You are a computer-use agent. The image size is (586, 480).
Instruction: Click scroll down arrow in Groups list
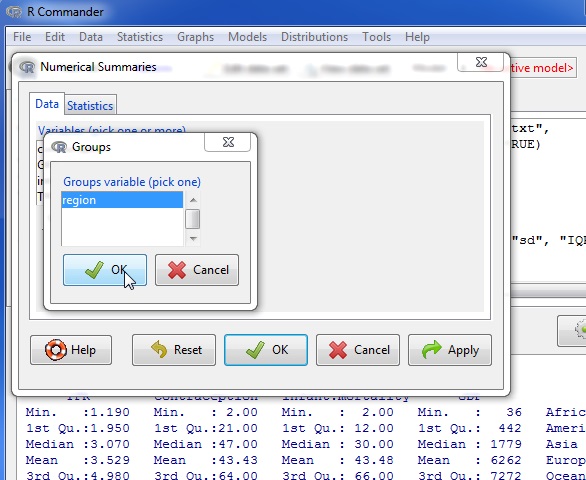click(193, 239)
